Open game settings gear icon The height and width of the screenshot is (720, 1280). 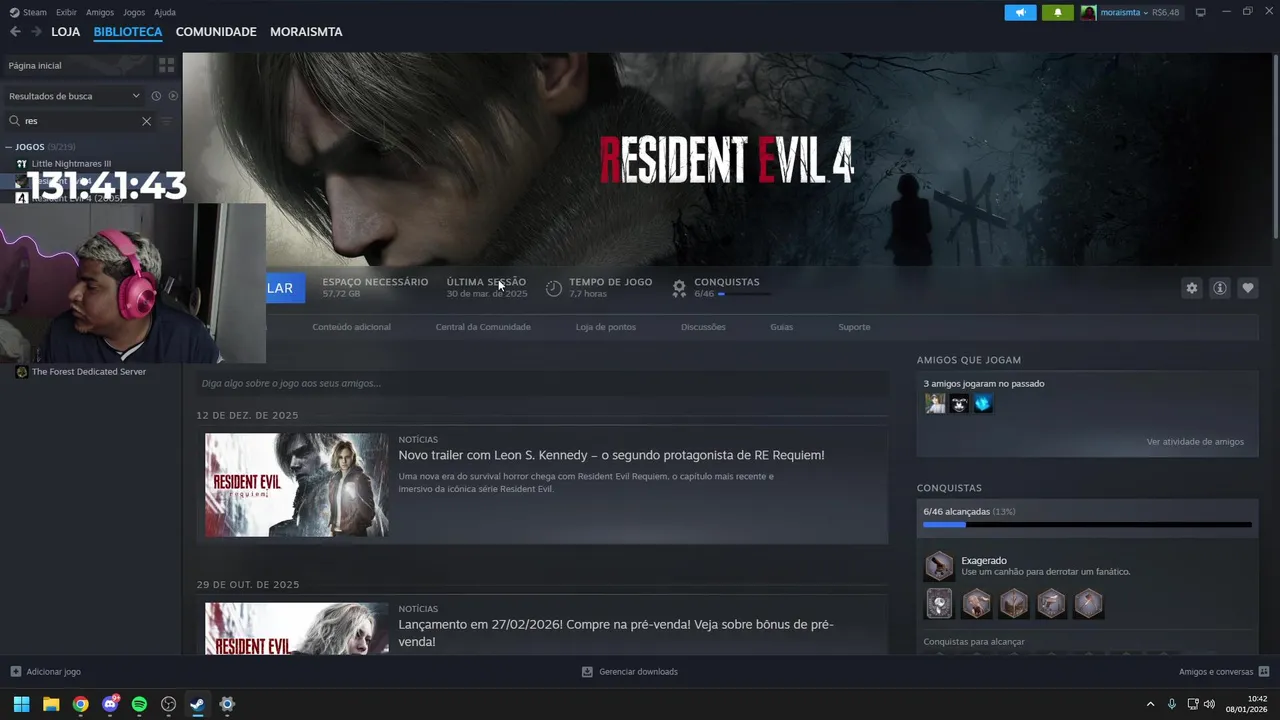[x=1191, y=288]
